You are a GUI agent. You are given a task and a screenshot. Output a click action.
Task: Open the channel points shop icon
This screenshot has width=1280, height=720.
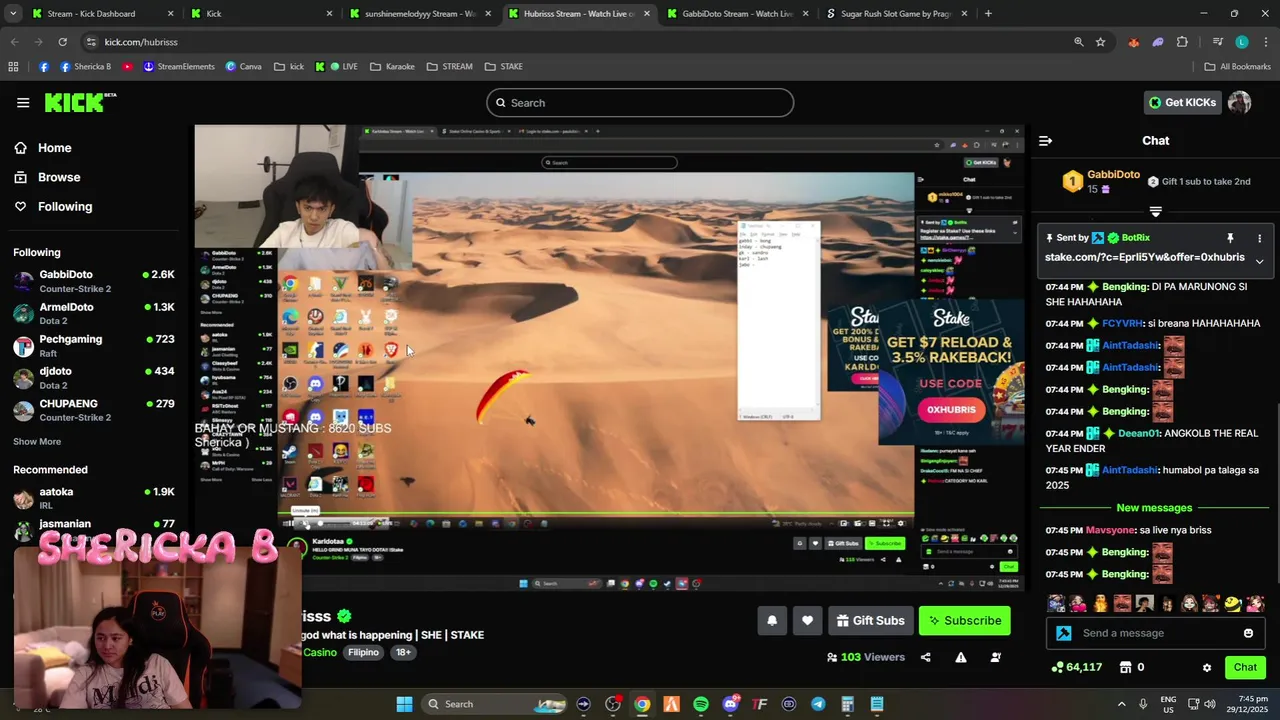(1125, 667)
